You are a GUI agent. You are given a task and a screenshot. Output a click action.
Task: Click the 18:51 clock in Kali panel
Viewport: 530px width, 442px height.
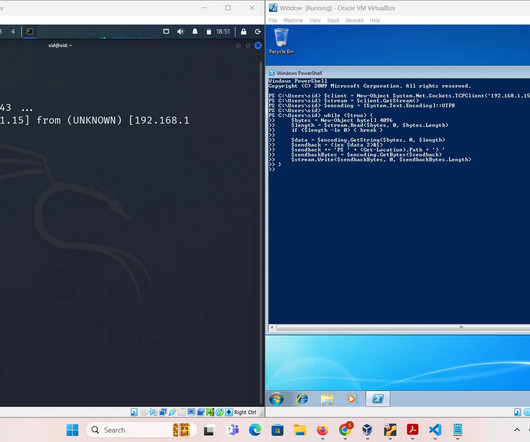[x=223, y=31]
